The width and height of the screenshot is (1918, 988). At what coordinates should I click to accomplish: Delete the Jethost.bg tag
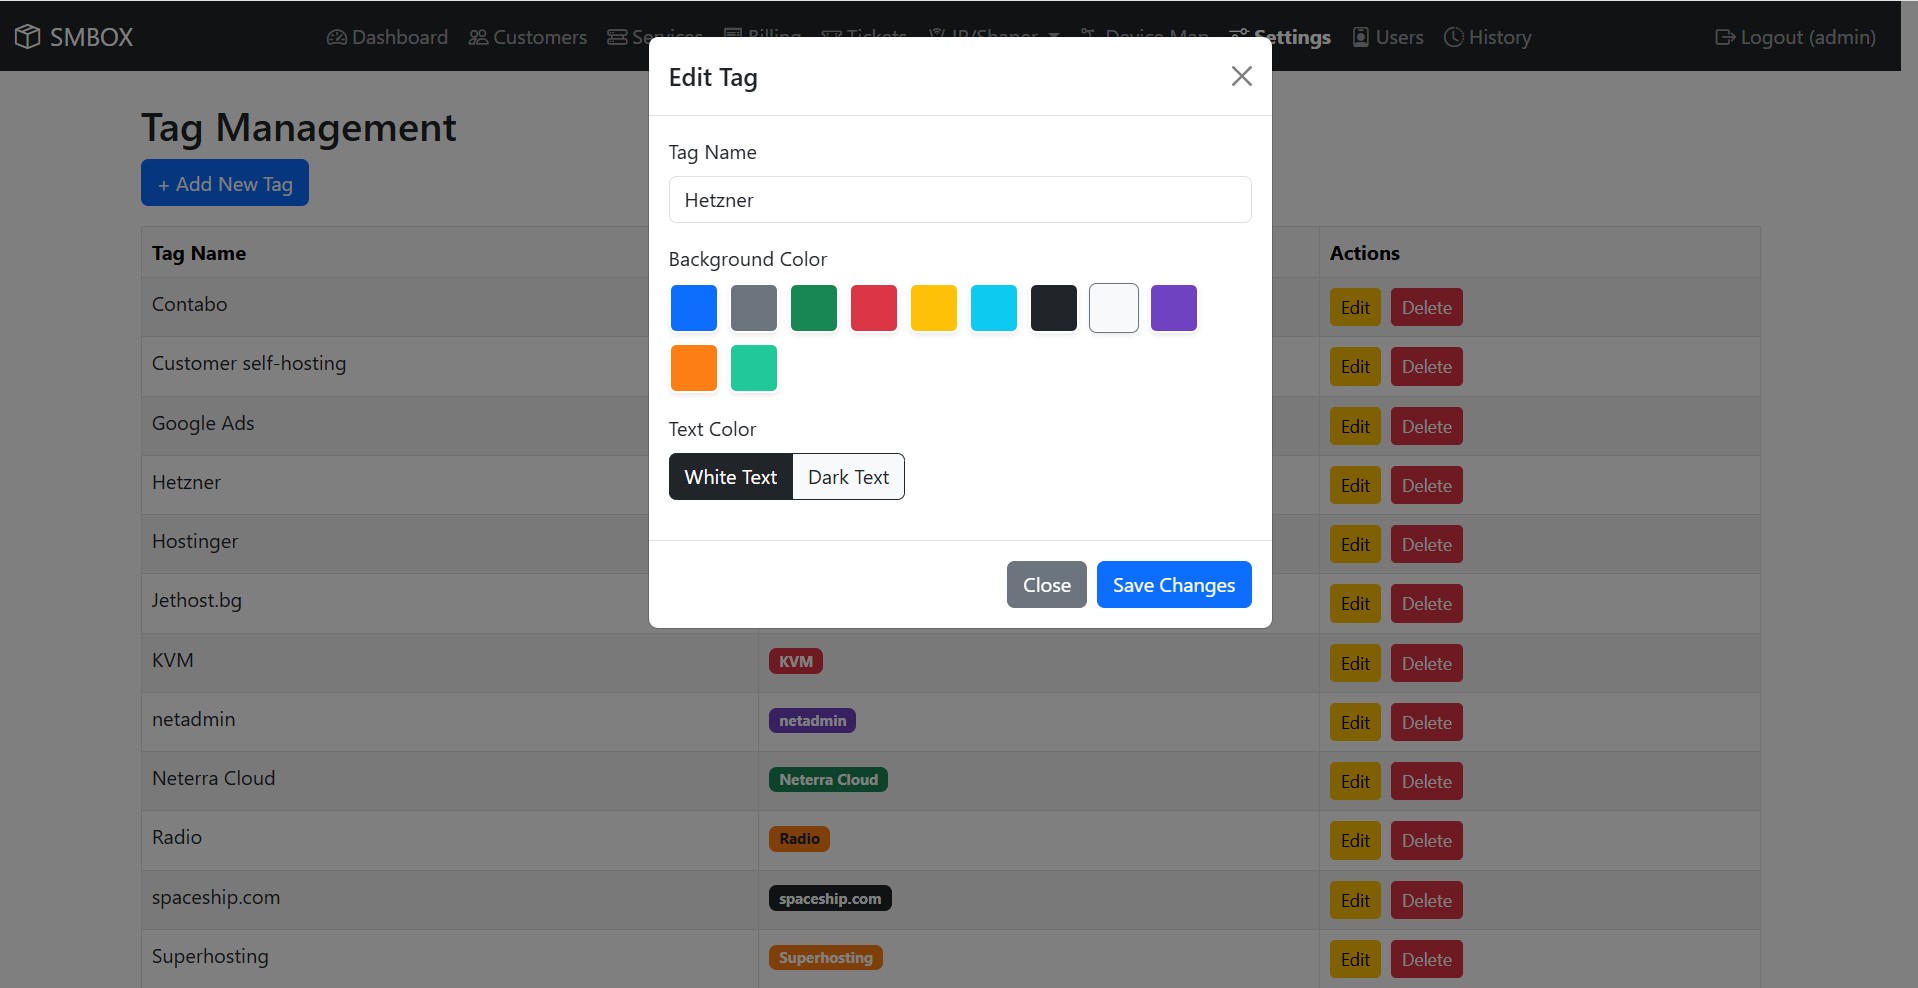(x=1427, y=604)
